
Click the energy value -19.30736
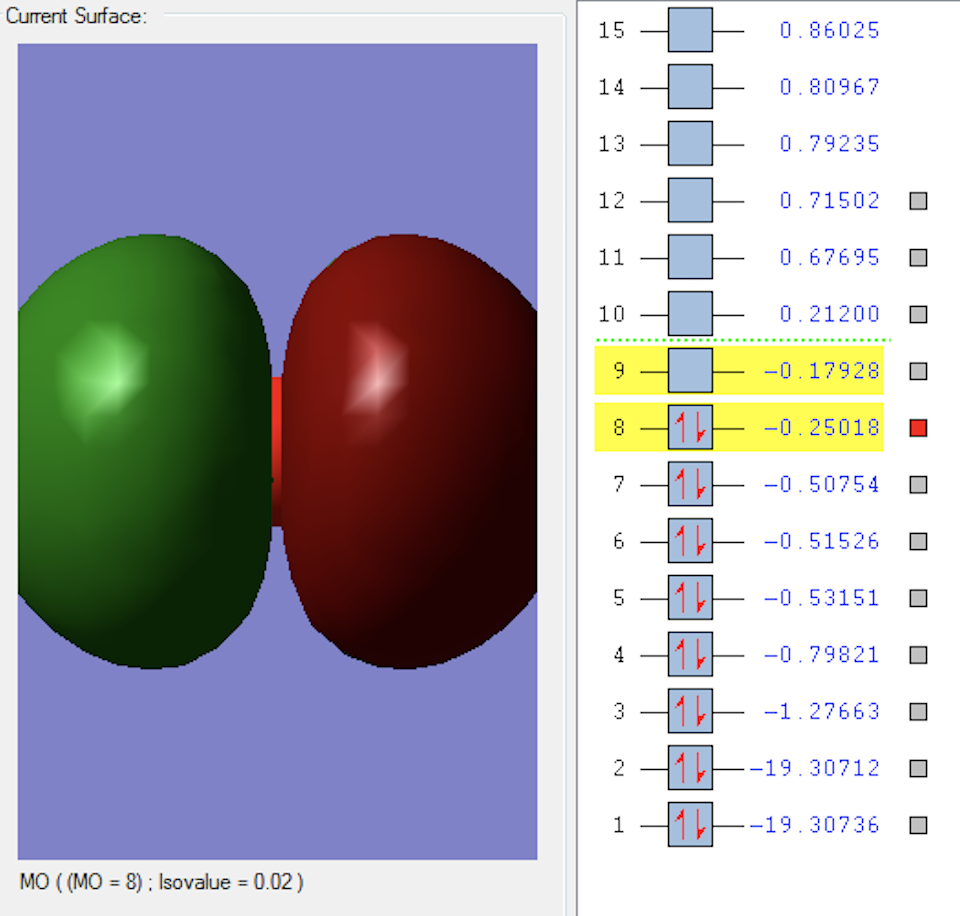[814, 825]
